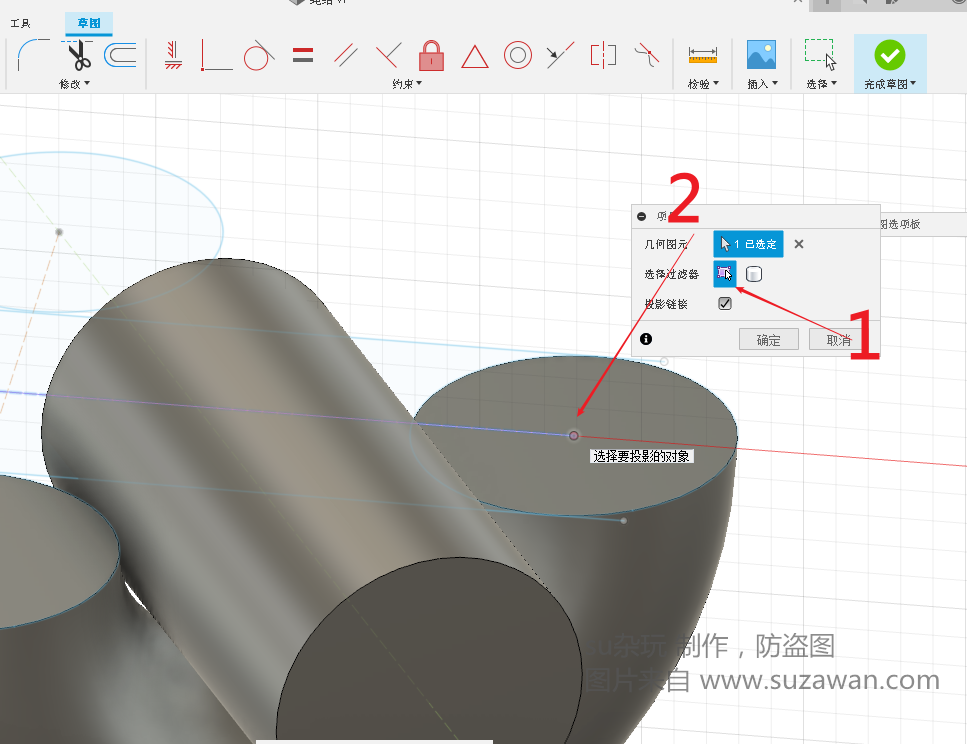Select the Coincident constraint

click(x=216, y=56)
